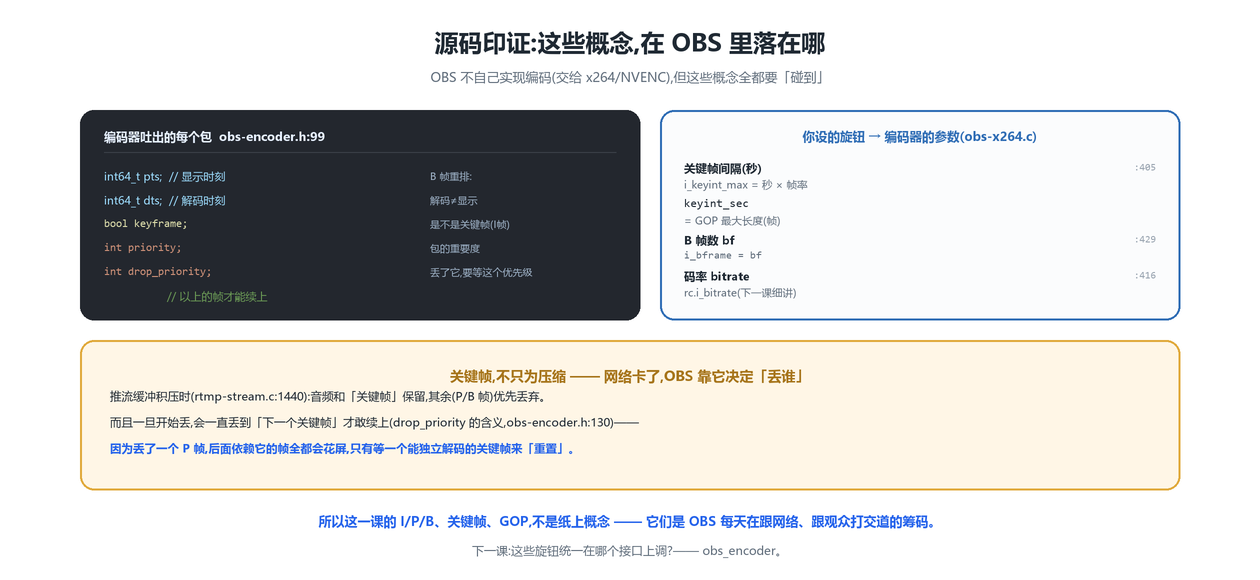Select the code line 'int64_t pts;'
Image resolution: width=1260 pixels, height=580 pixels.
coord(133,177)
